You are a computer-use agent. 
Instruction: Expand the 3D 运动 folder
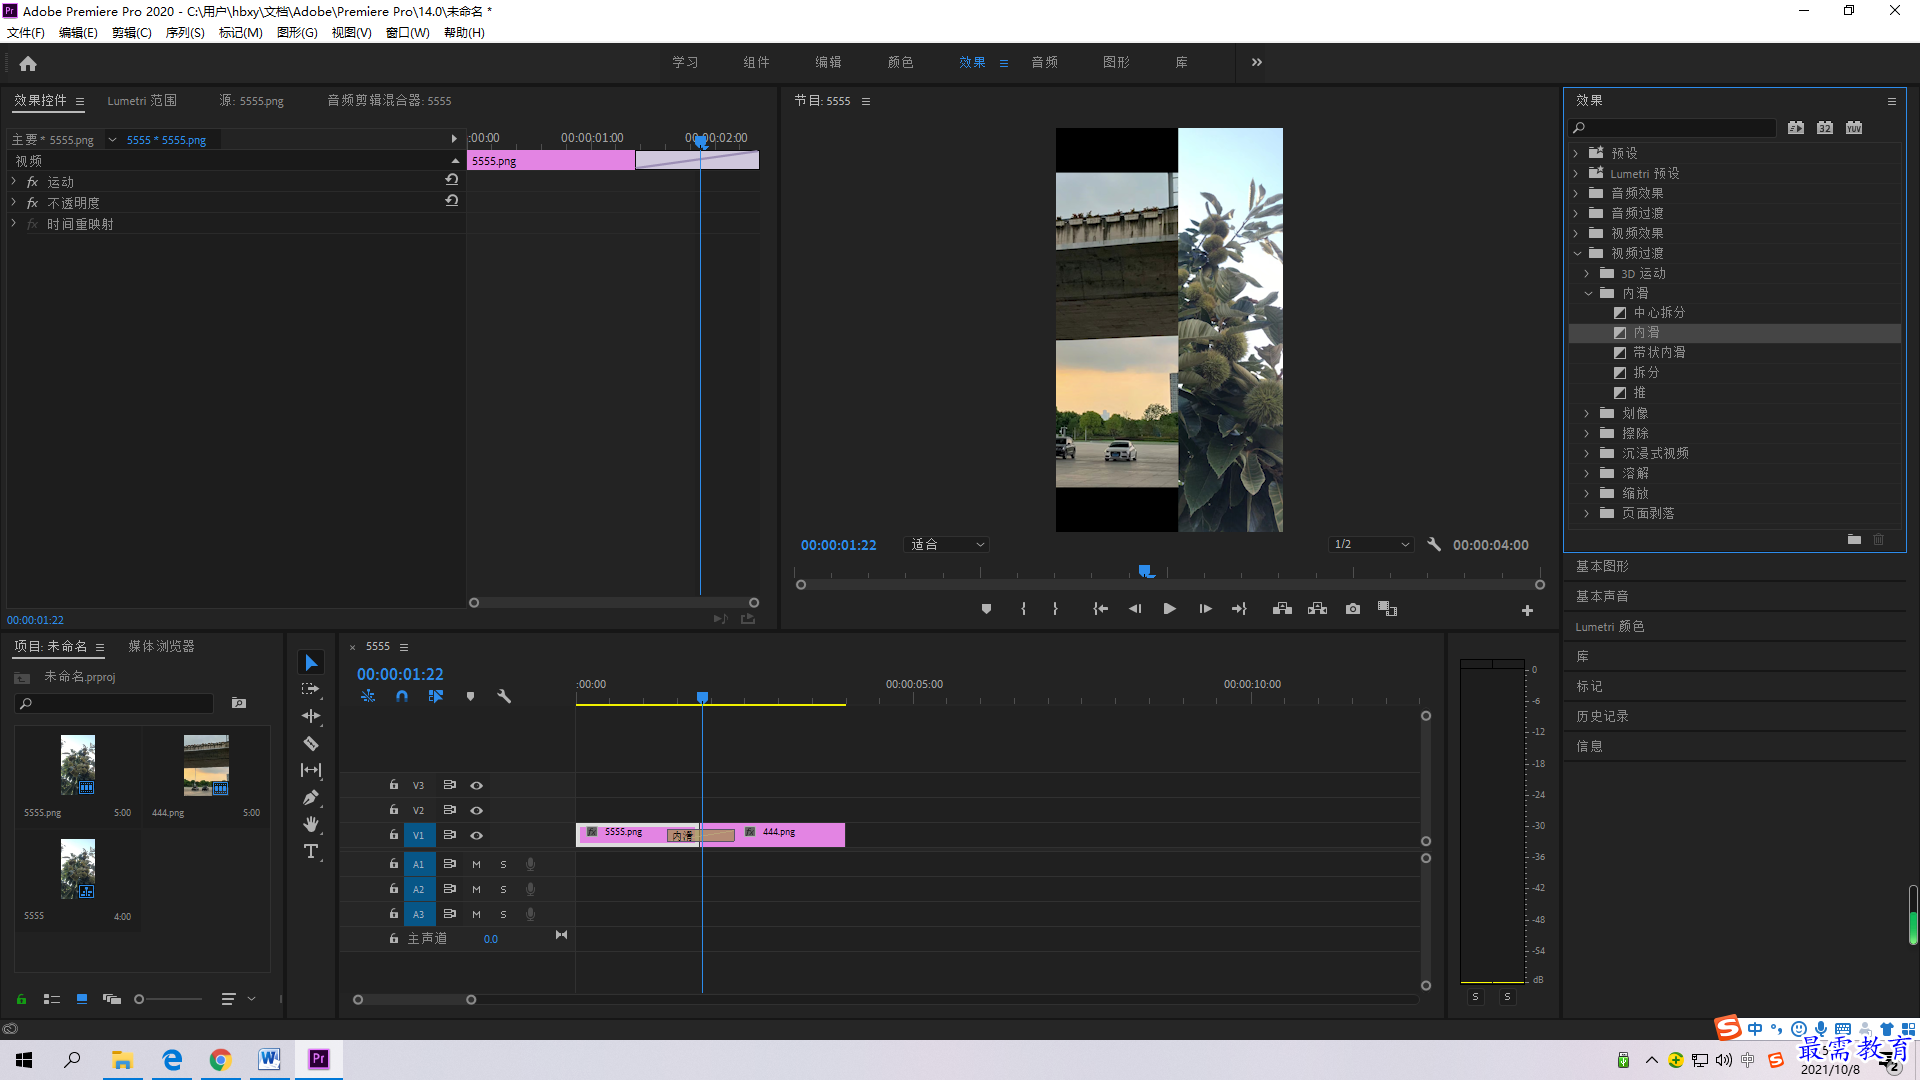point(1587,273)
